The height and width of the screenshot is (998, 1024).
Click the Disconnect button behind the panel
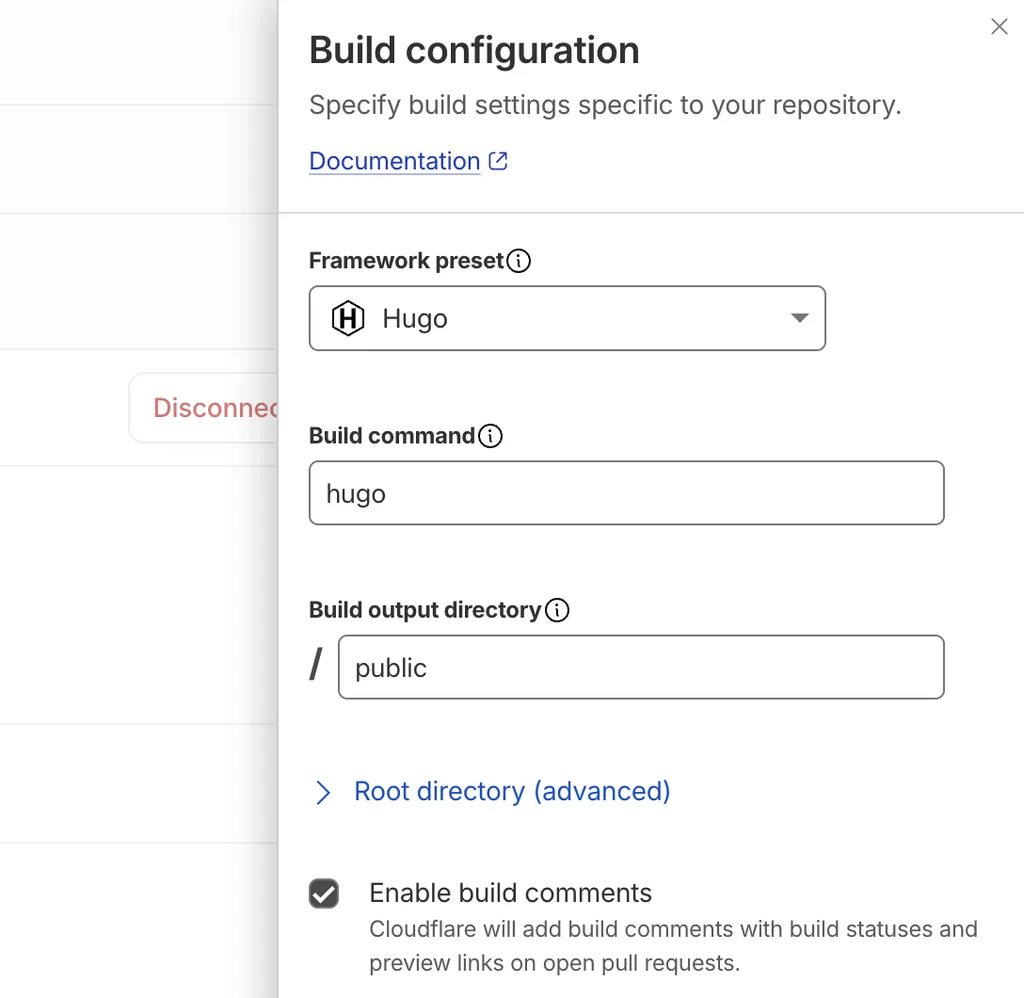click(204, 408)
